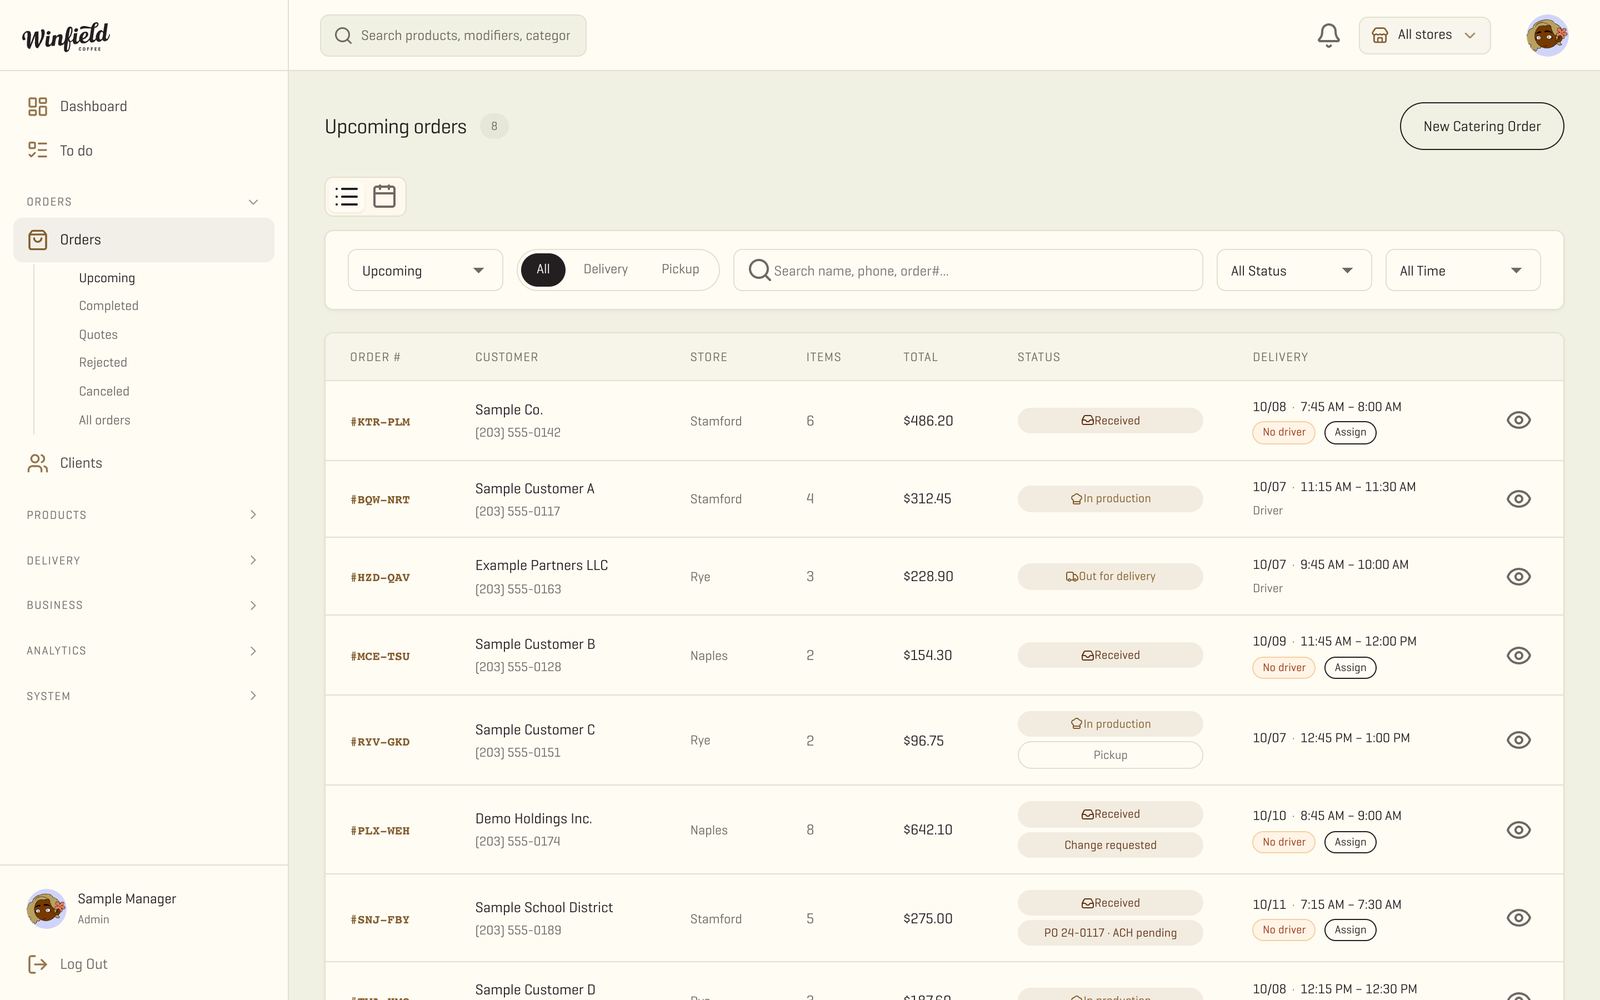The image size is (1600, 1000).
Task: Open Completed orders in sidebar
Action: coord(109,306)
